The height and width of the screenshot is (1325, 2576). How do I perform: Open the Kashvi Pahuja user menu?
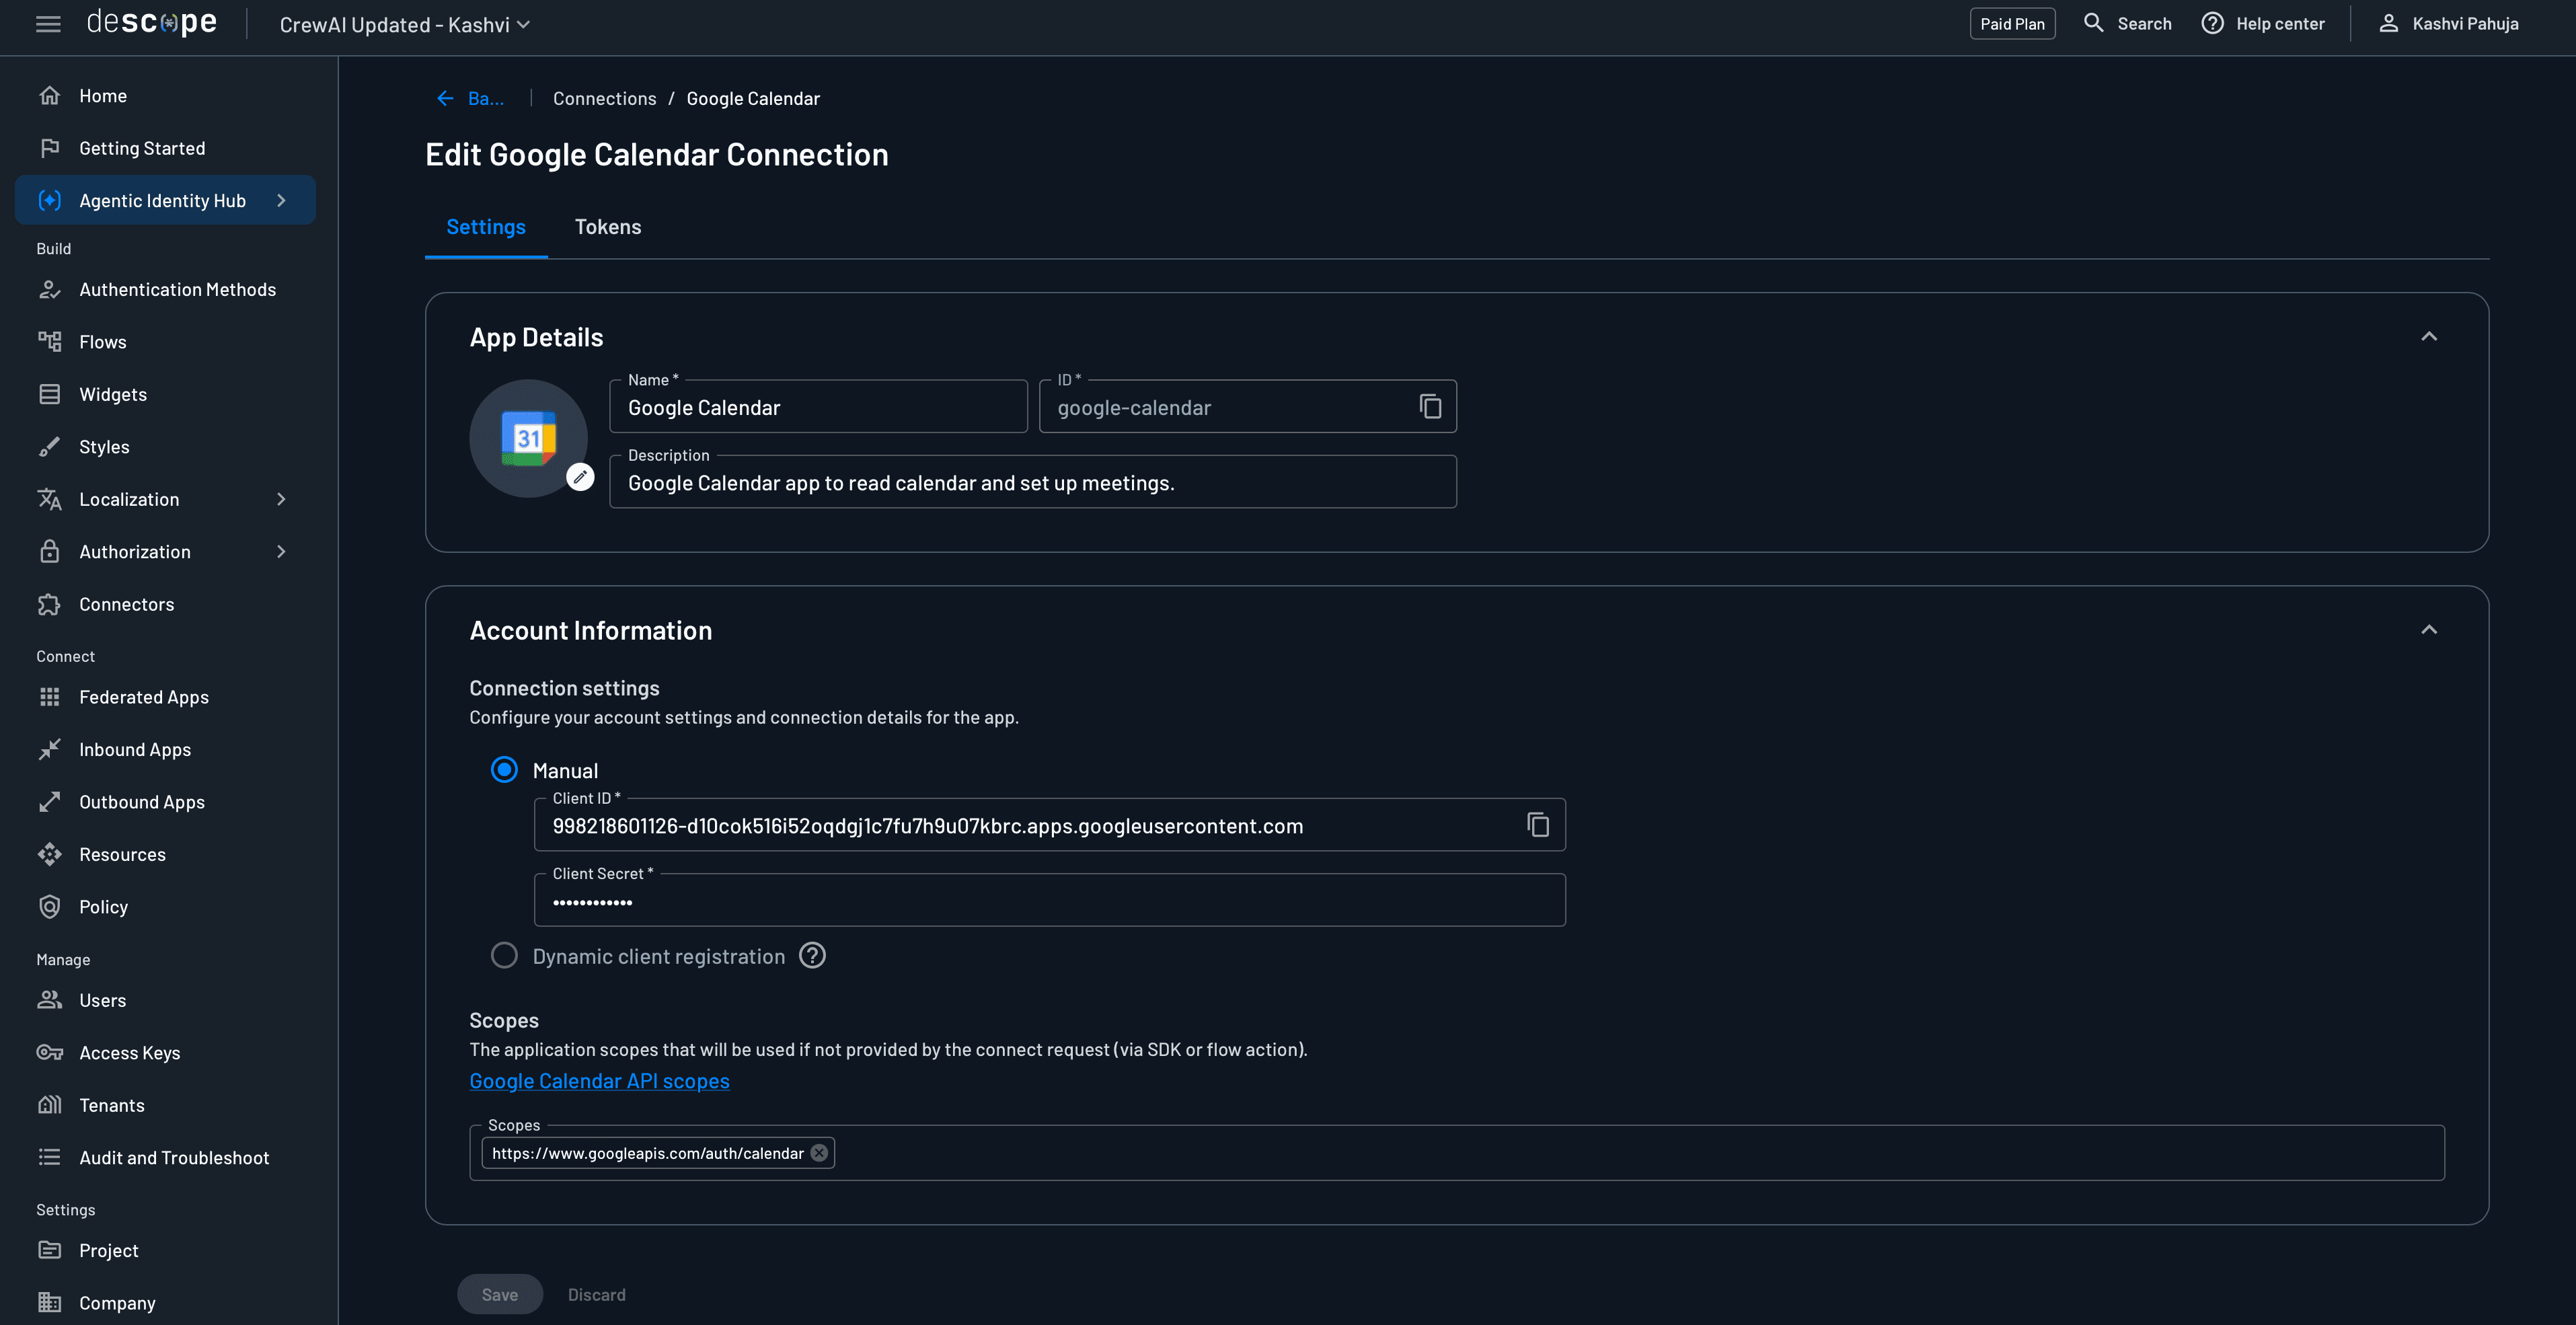pyautogui.click(x=2448, y=23)
